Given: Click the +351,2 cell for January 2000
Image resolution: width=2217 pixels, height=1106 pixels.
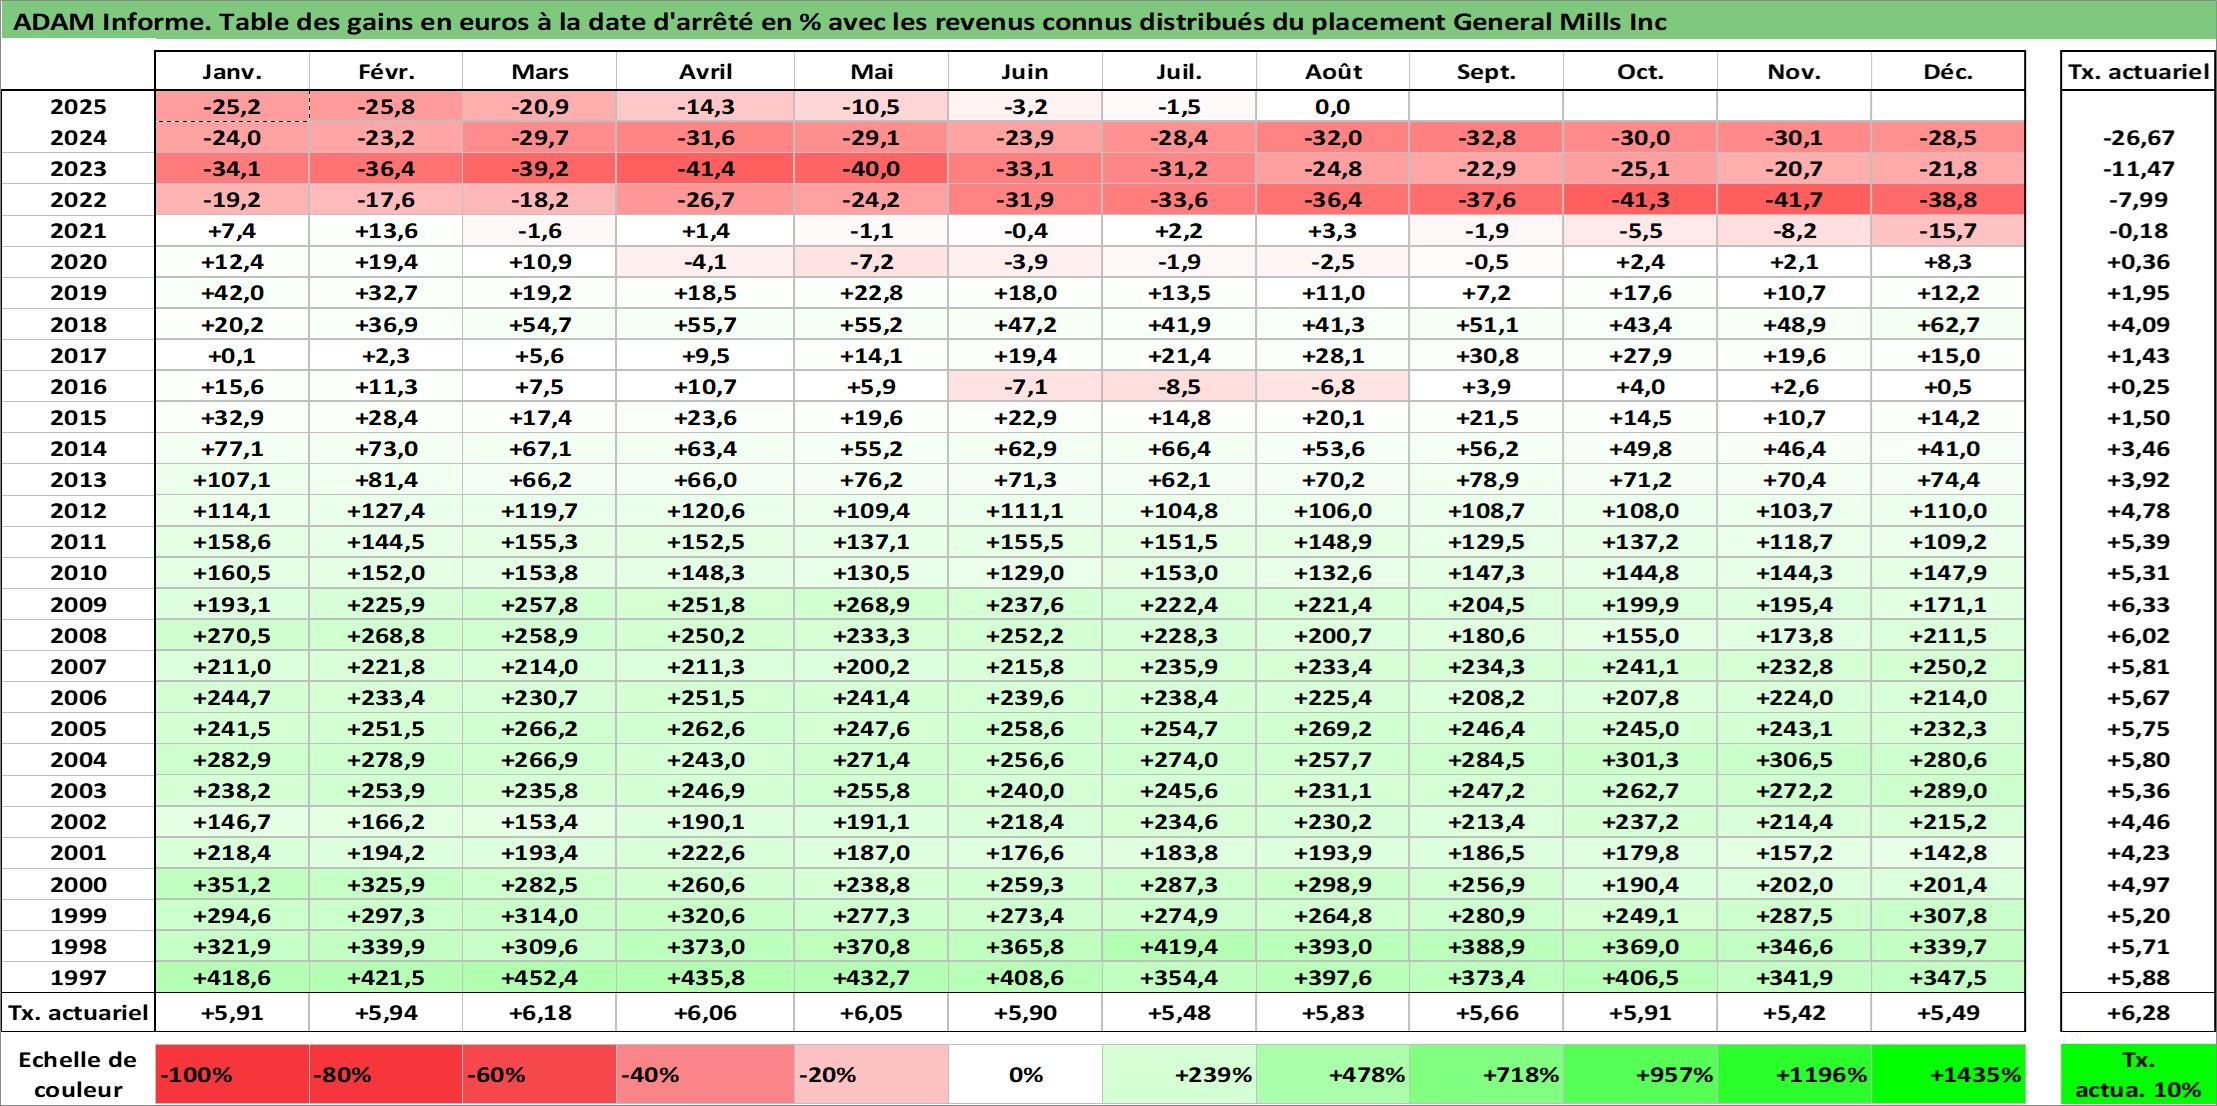Looking at the screenshot, I should pos(232,885).
